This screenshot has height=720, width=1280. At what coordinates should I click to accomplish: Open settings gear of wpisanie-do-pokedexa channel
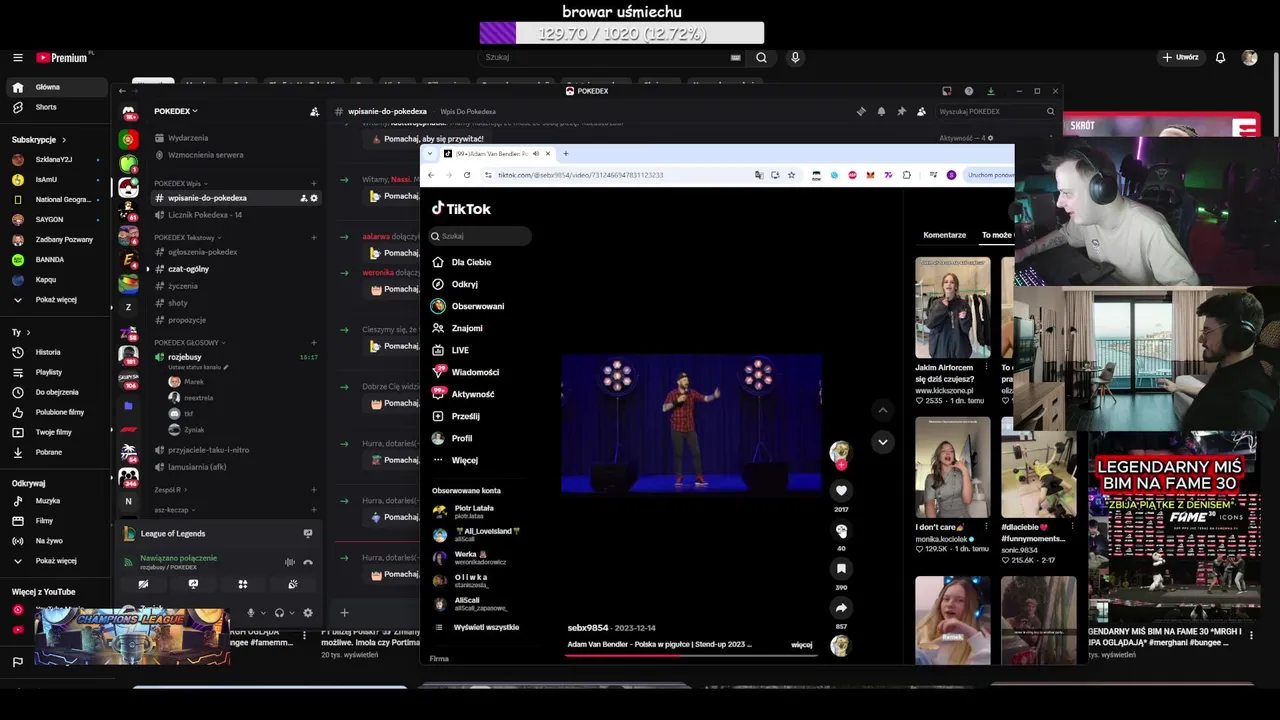click(314, 198)
